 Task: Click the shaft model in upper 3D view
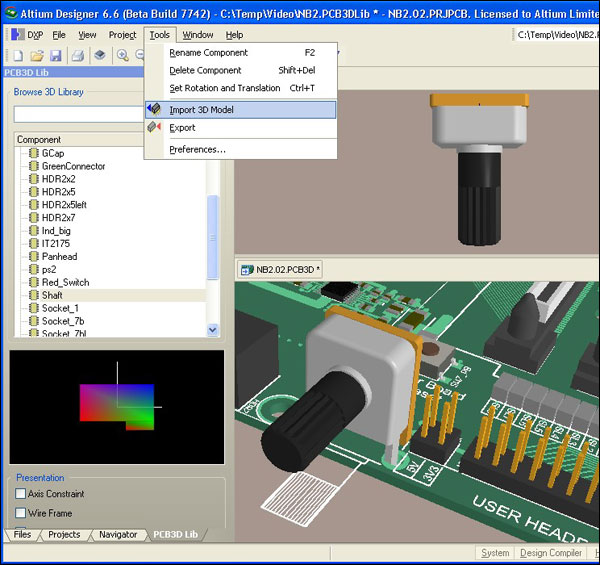coord(479,168)
